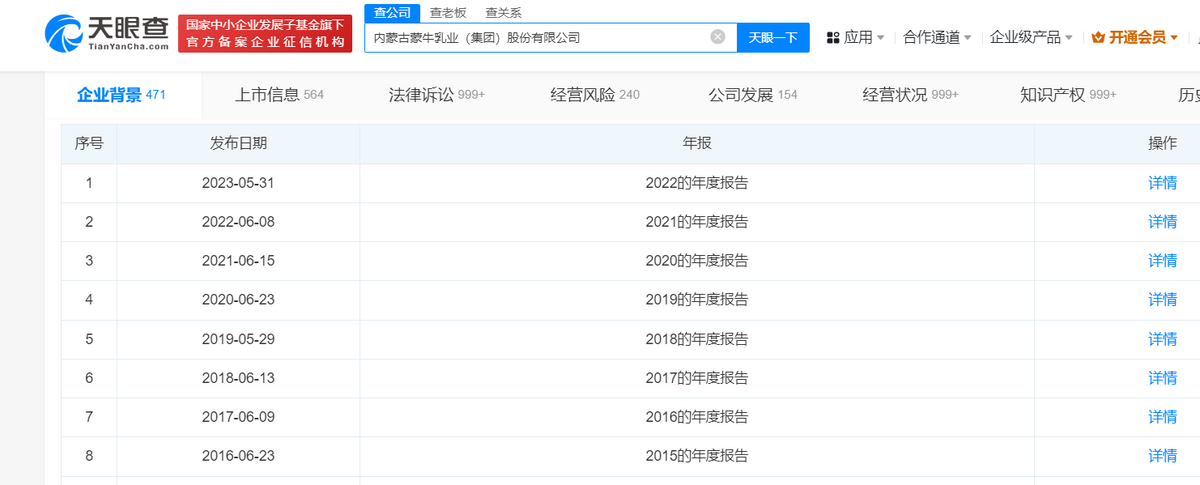
Task: Click the date 2017-06-09
Action: [238, 417]
